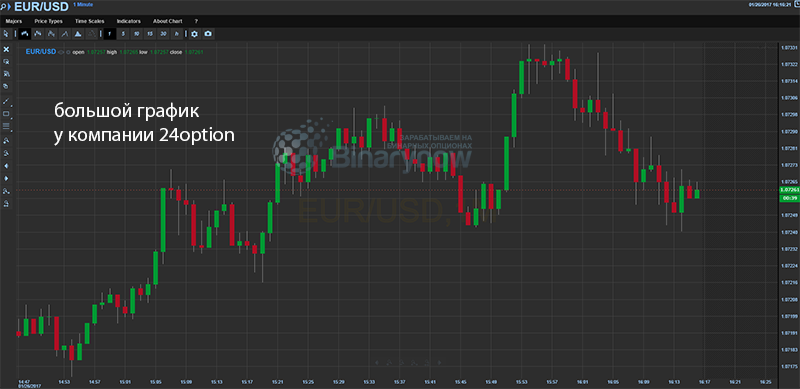Click the 1.07175 price axis label
This screenshot has height=389, width=800.
click(789, 367)
